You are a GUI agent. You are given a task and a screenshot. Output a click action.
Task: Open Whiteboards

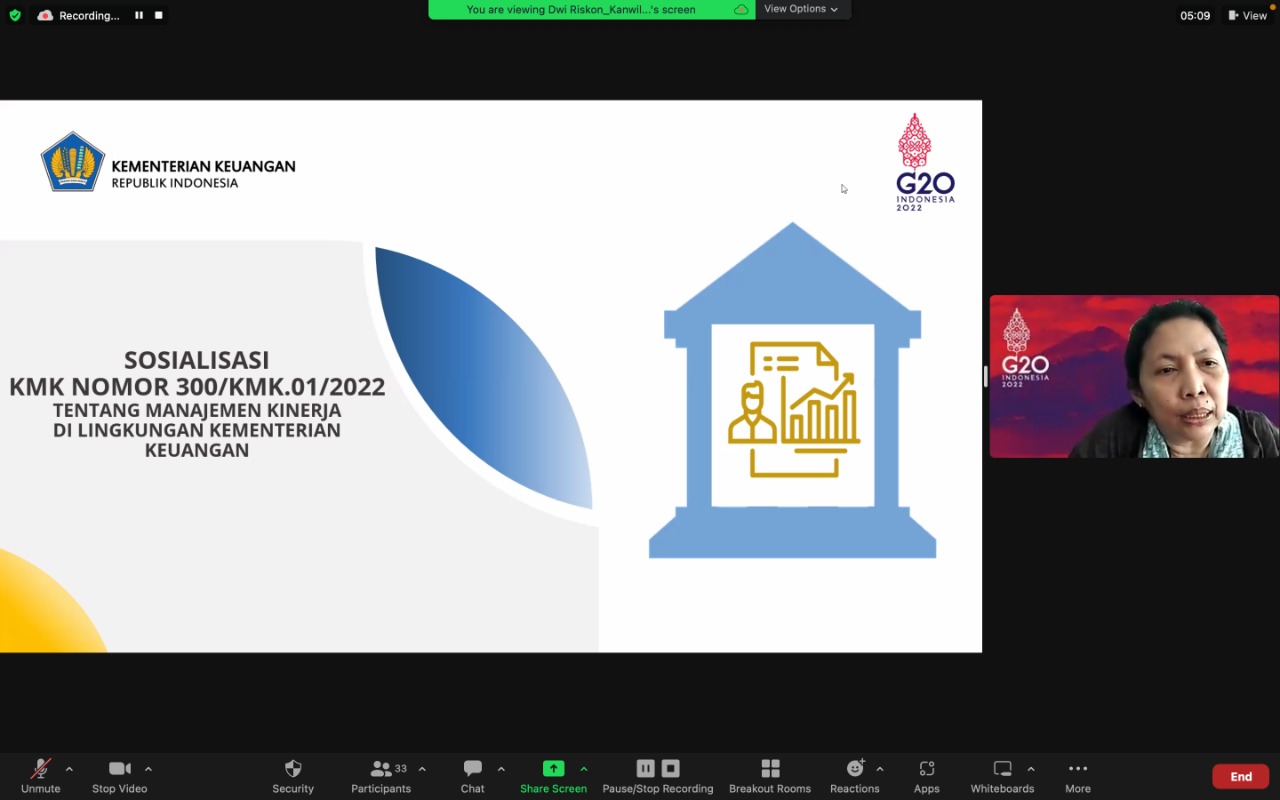pos(1002,769)
